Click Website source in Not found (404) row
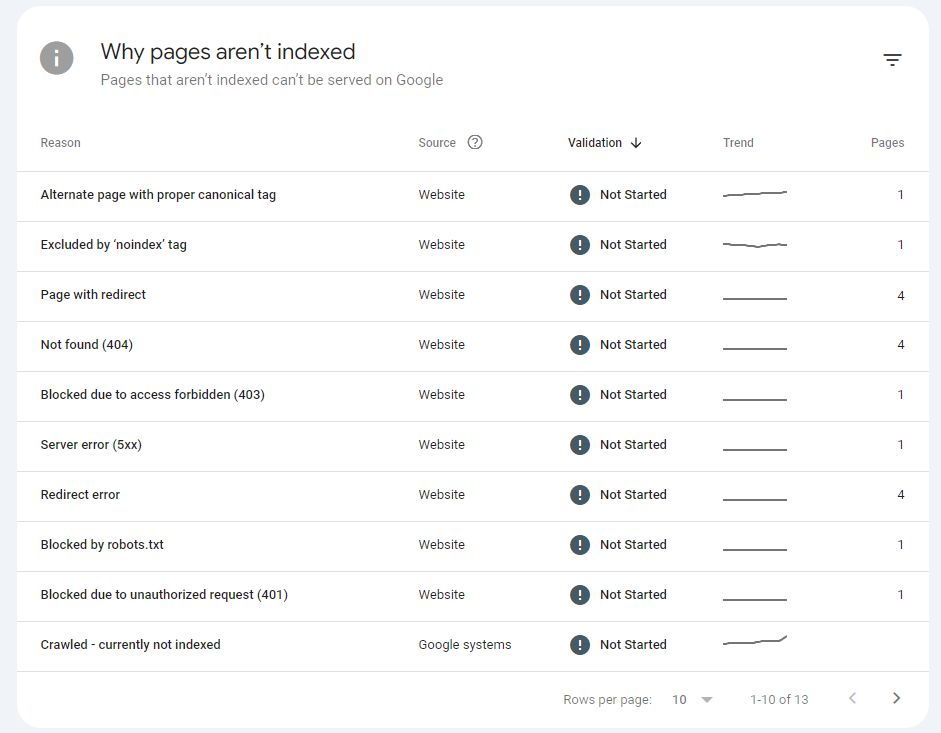 442,345
